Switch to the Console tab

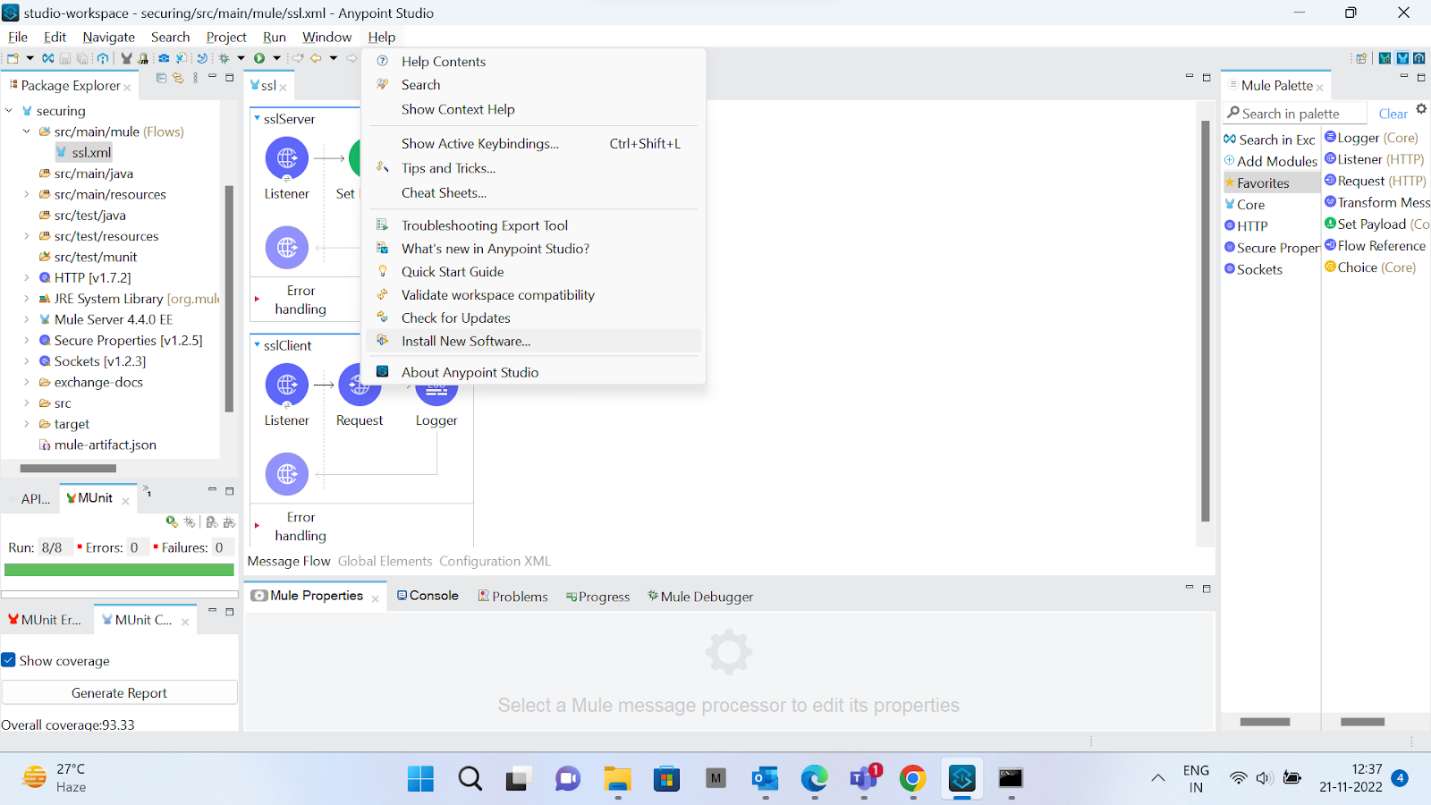[427, 595]
